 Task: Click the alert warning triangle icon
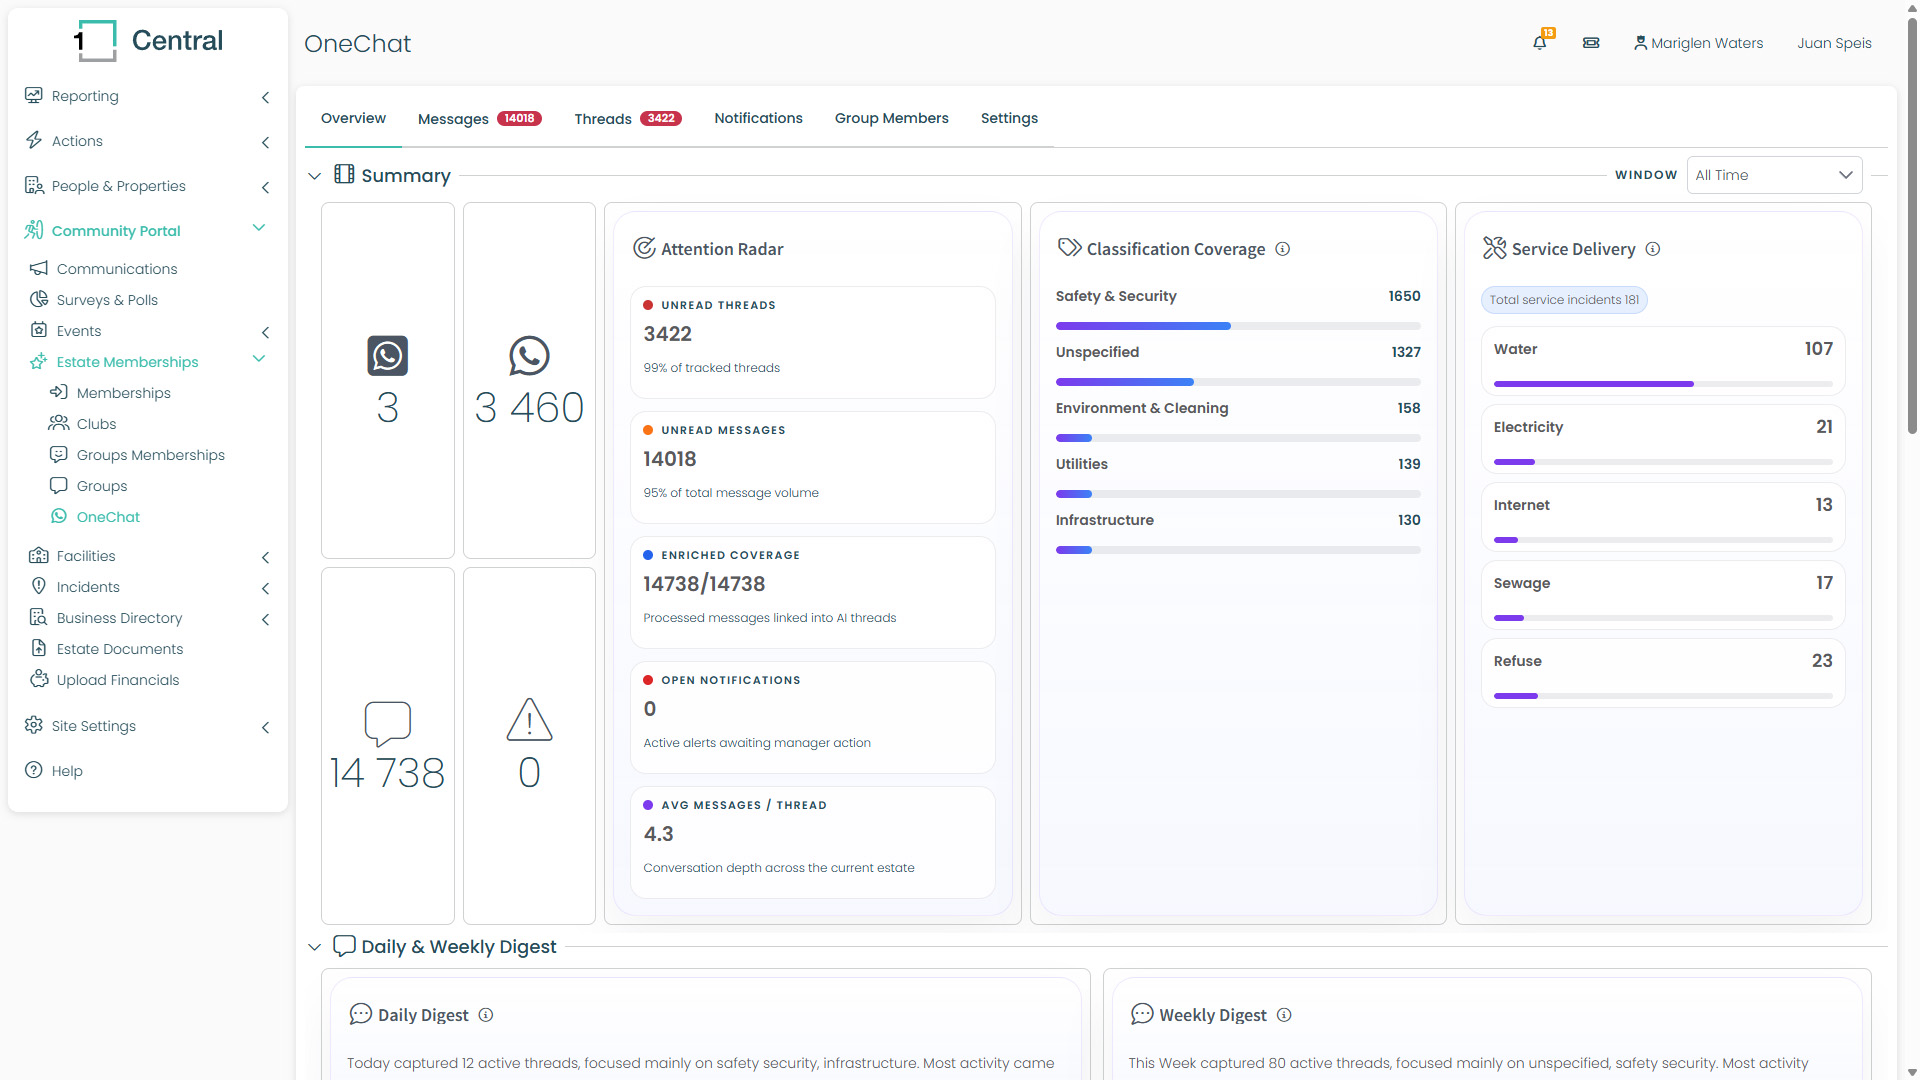(529, 720)
